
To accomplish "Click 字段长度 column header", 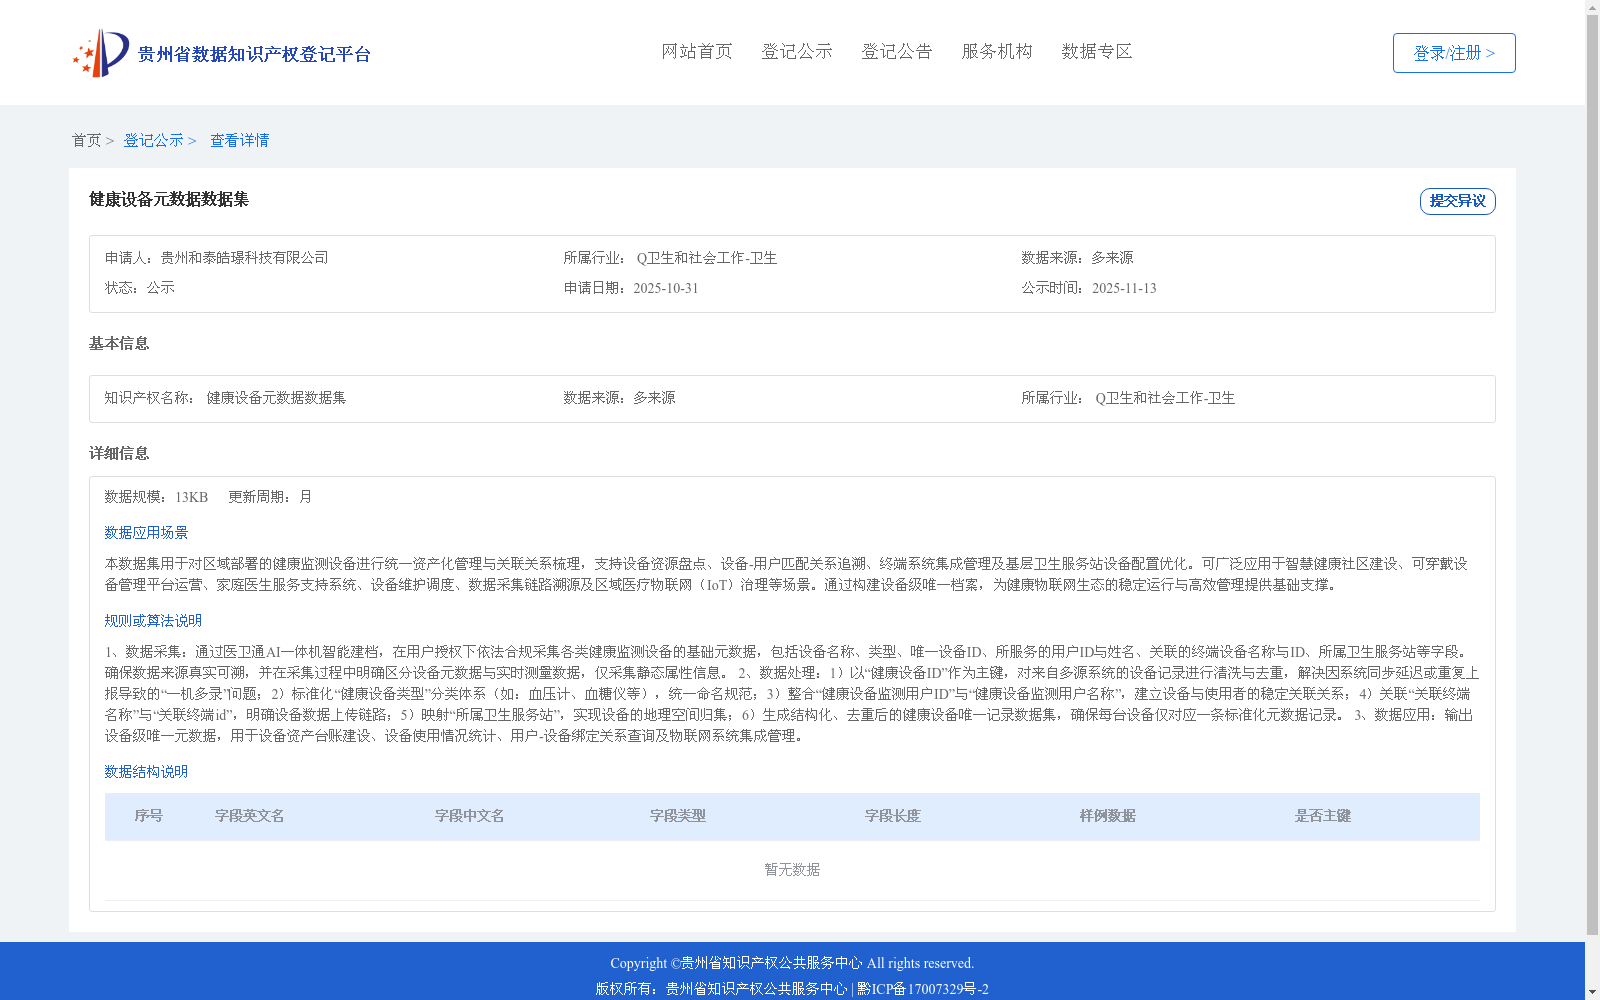I will coord(893,816).
